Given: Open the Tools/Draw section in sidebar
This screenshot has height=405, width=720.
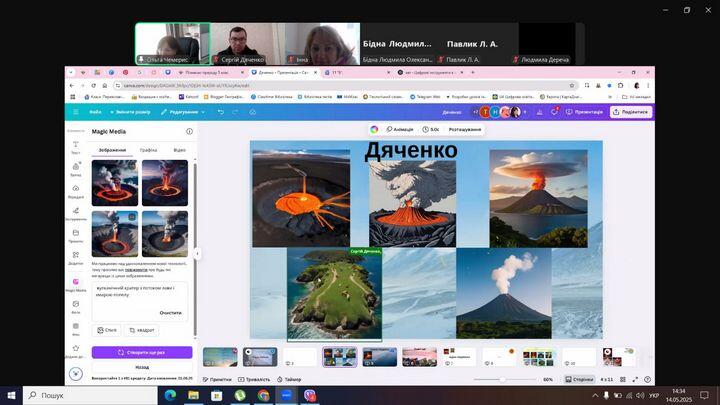Looking at the screenshot, I should pos(76,213).
